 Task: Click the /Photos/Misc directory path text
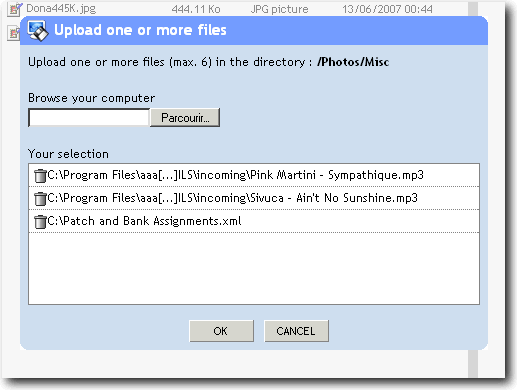coord(353,62)
